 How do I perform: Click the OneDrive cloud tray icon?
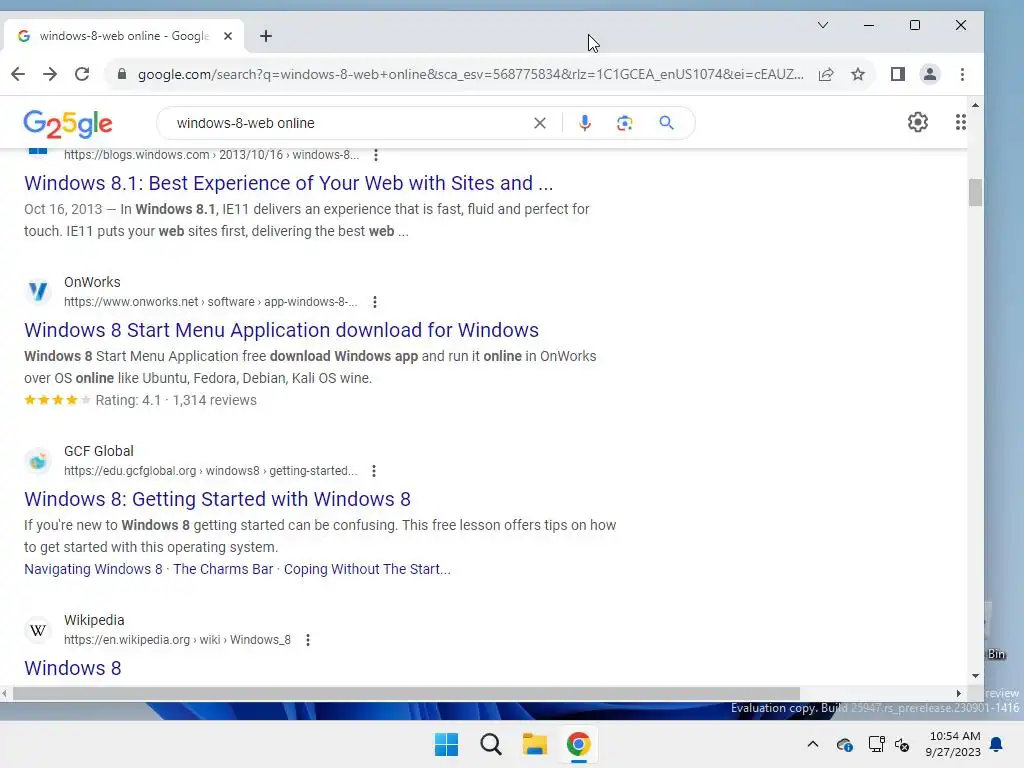(x=844, y=744)
